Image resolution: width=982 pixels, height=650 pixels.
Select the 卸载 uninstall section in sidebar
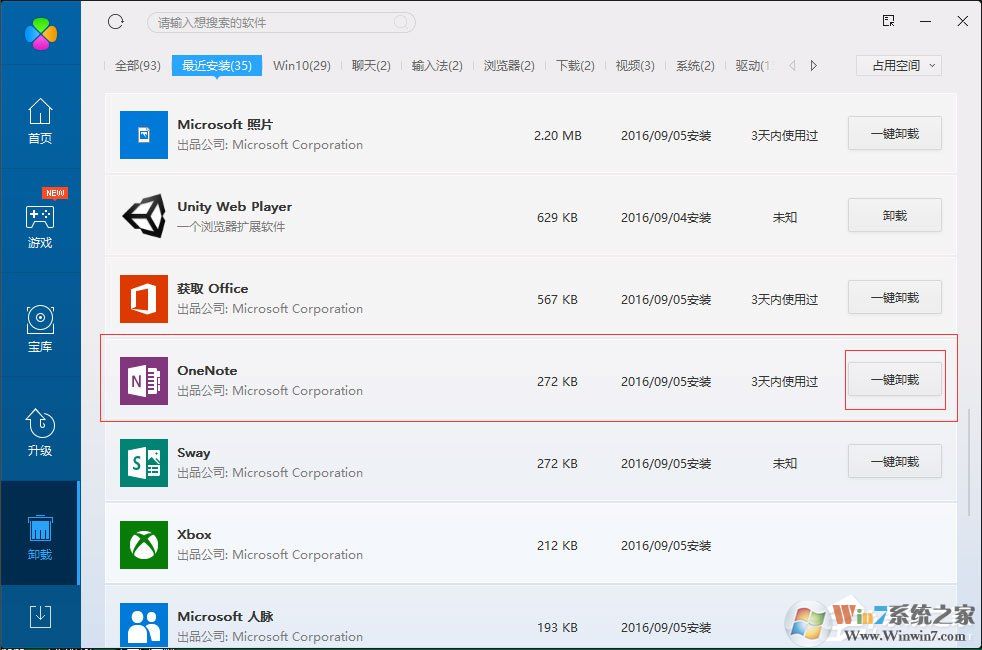click(40, 535)
